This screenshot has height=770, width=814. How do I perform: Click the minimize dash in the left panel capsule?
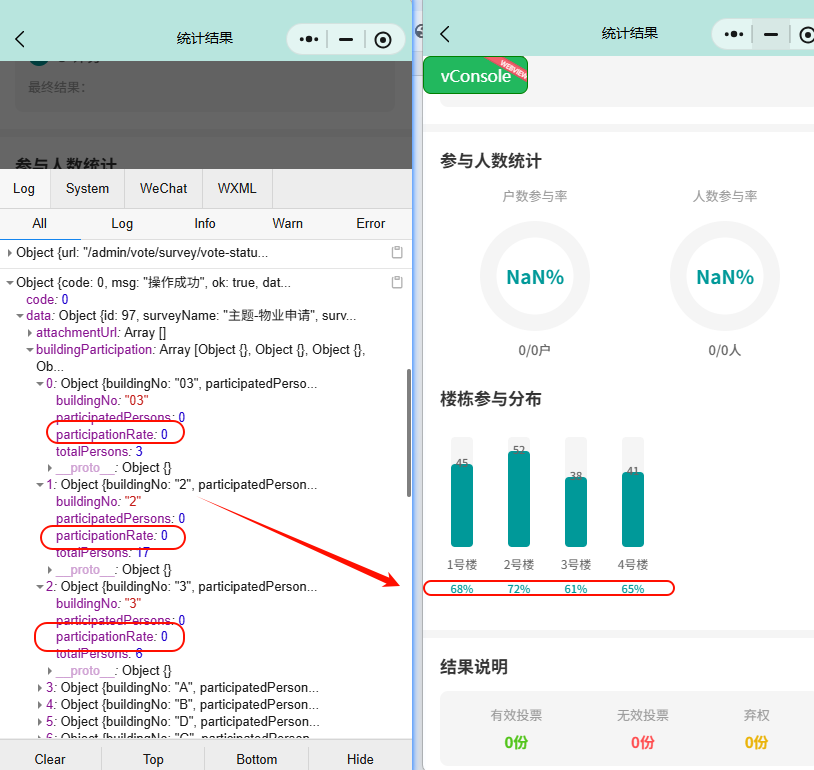[x=346, y=39]
